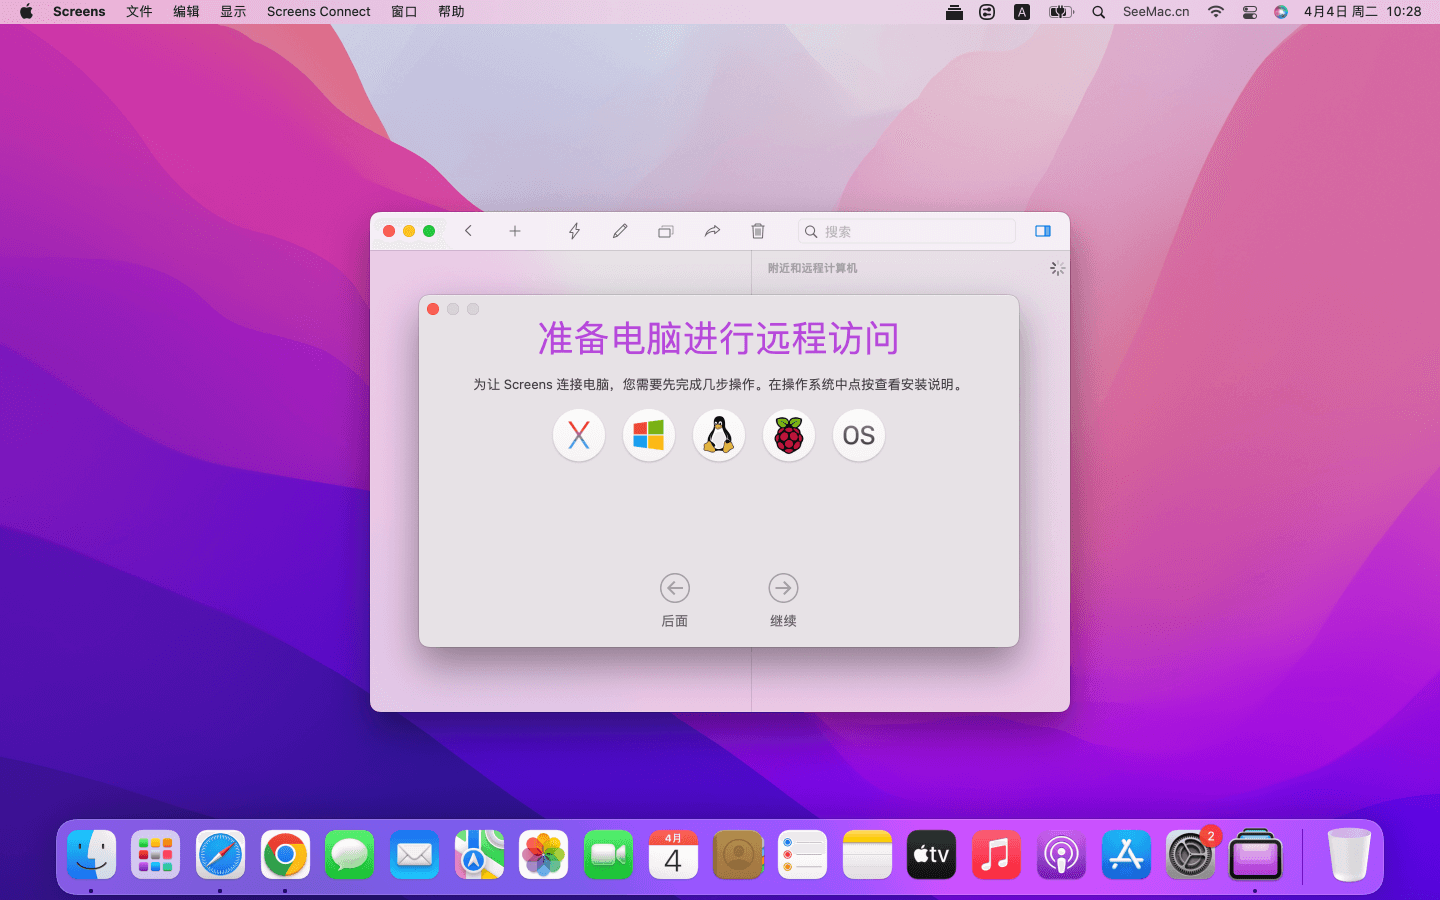Open the windows stack toolbar icon
This screenshot has height=900, width=1440.
coord(666,231)
